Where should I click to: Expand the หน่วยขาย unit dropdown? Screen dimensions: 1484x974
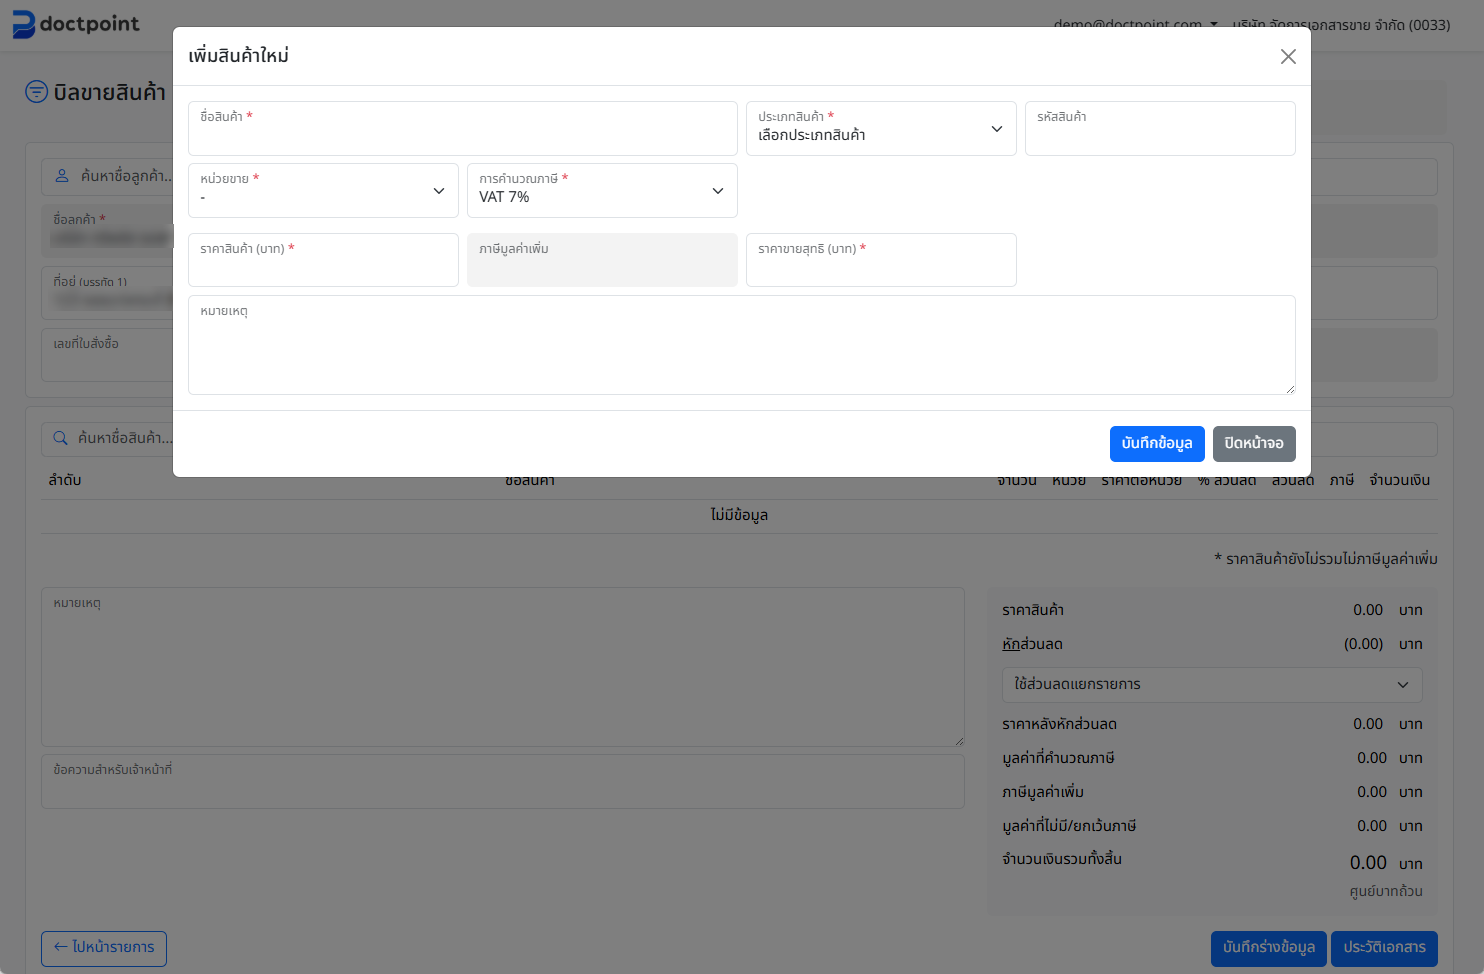tap(323, 191)
